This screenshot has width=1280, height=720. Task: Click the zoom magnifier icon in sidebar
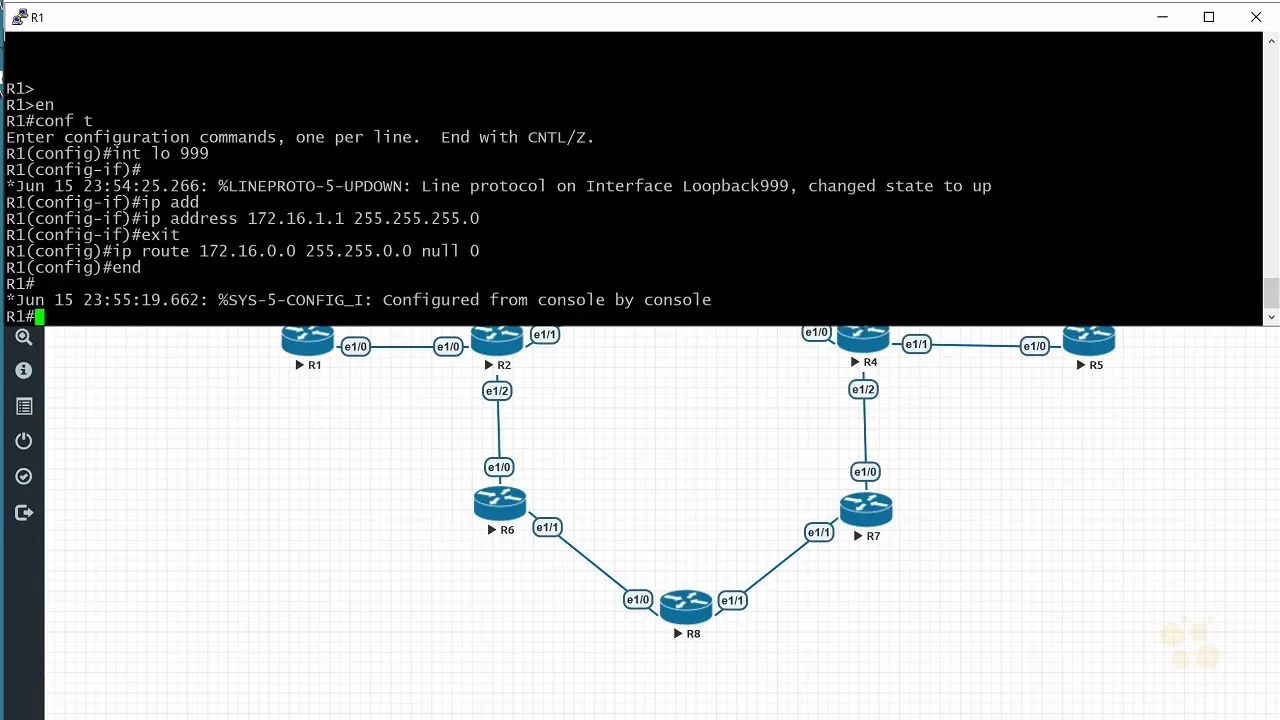(24, 338)
